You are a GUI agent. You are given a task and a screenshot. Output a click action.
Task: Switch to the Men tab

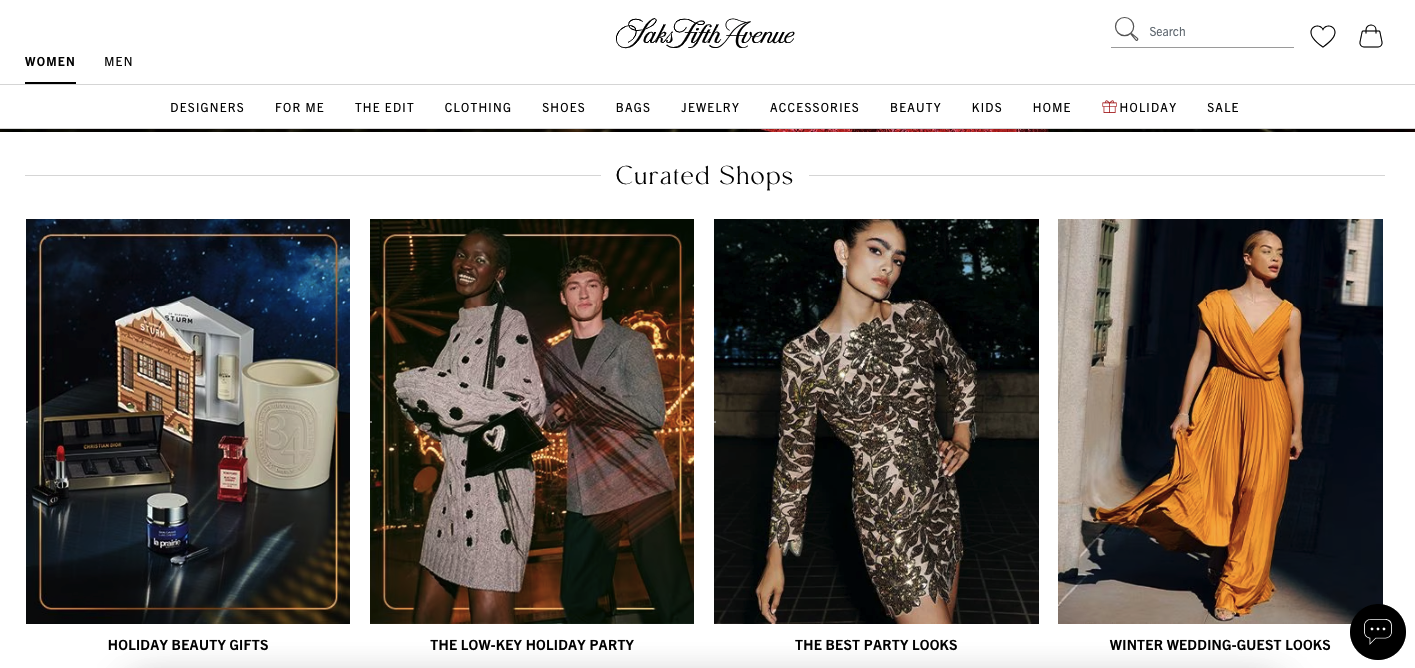[x=119, y=62]
